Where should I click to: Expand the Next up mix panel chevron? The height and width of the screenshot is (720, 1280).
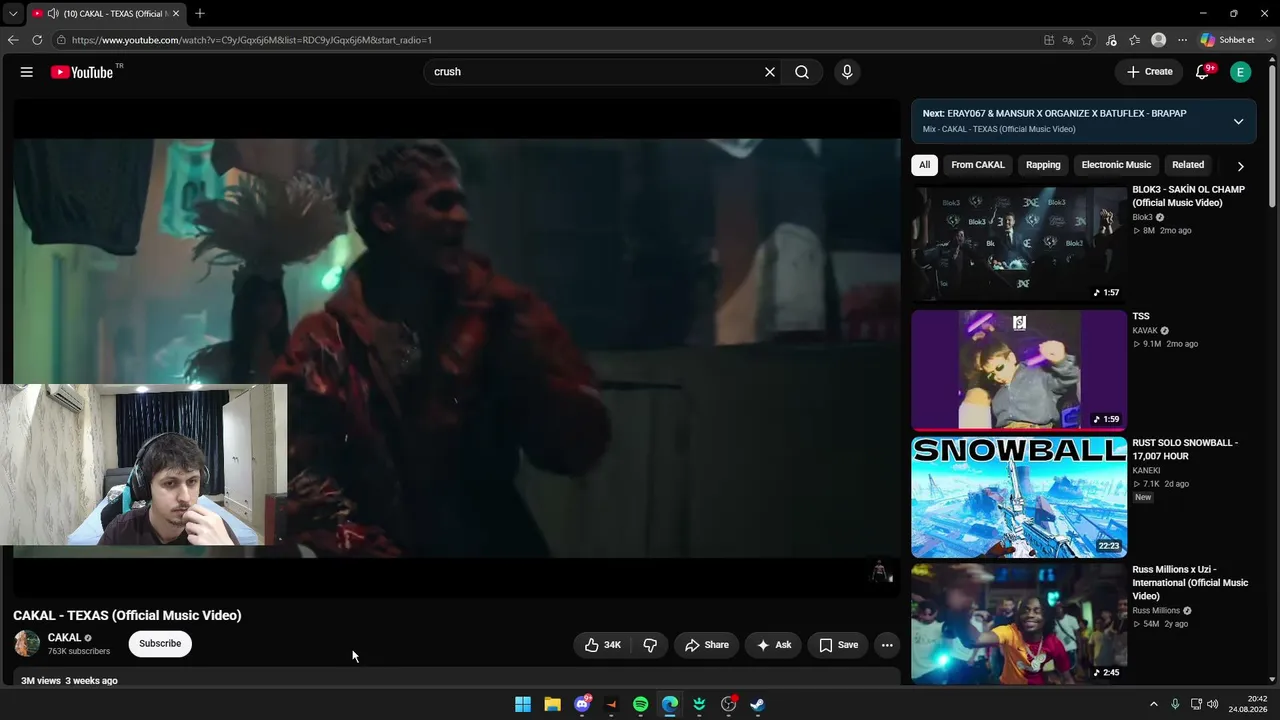[x=1238, y=121]
